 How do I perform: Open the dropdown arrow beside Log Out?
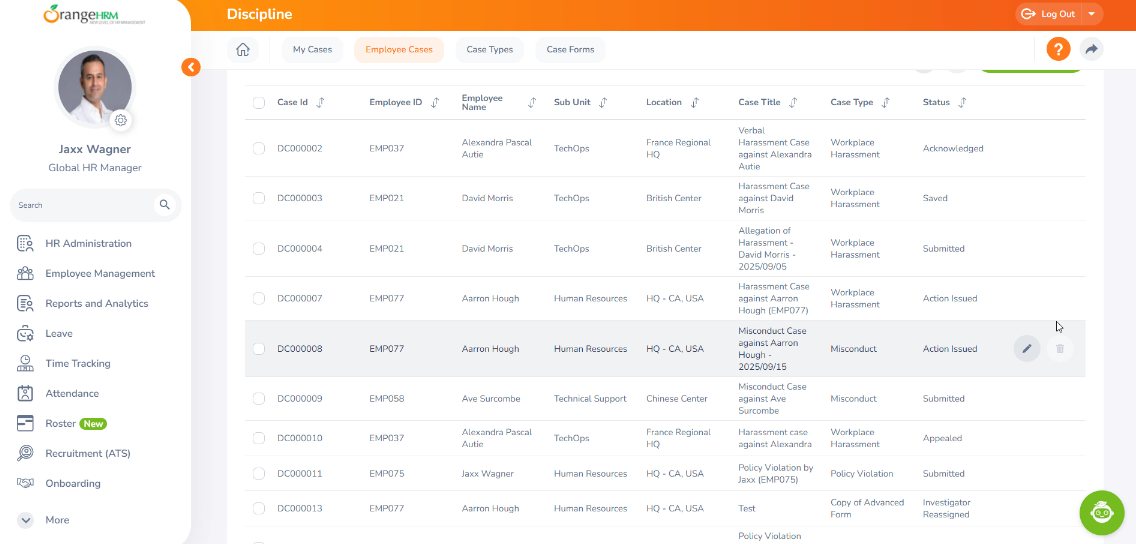tap(1091, 14)
